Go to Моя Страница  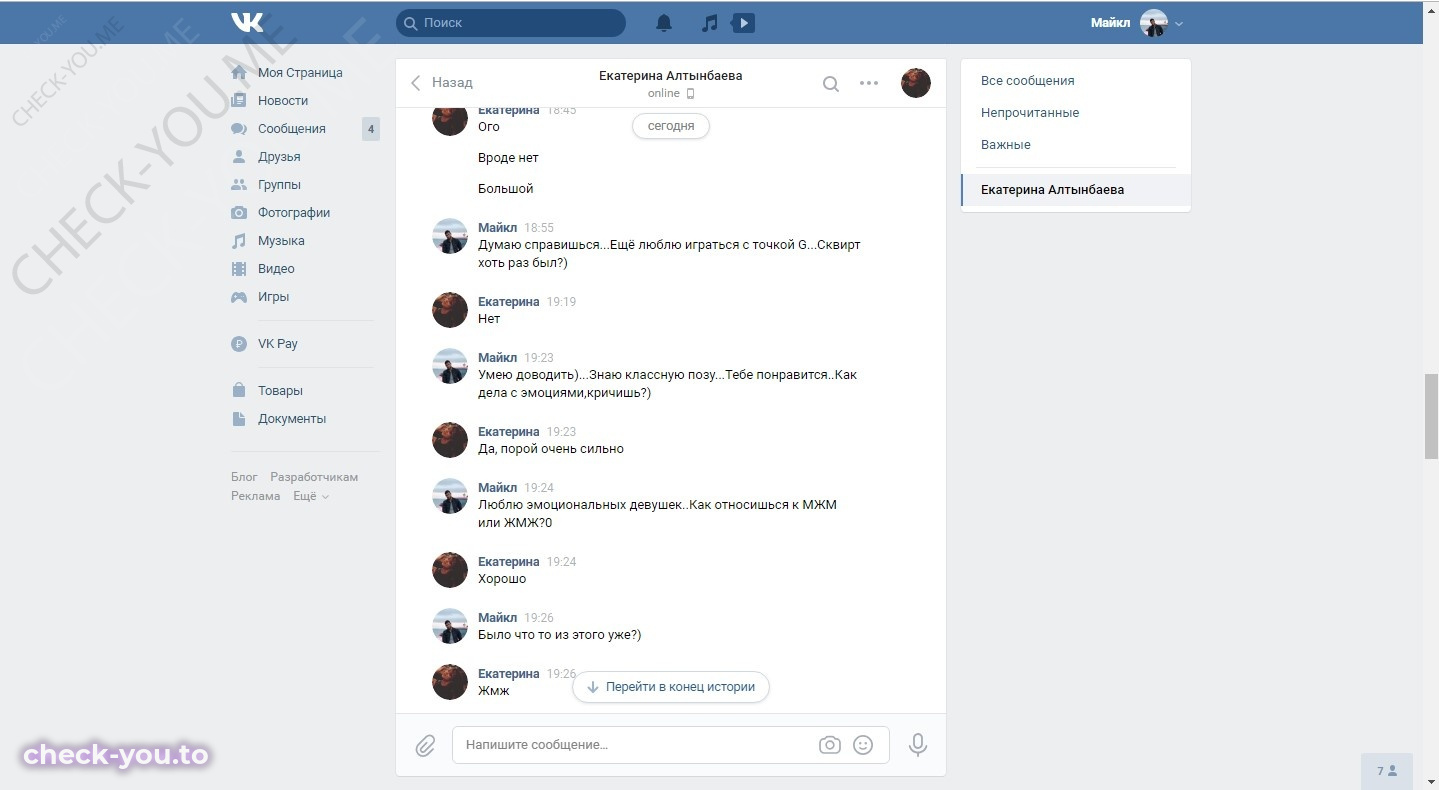300,73
